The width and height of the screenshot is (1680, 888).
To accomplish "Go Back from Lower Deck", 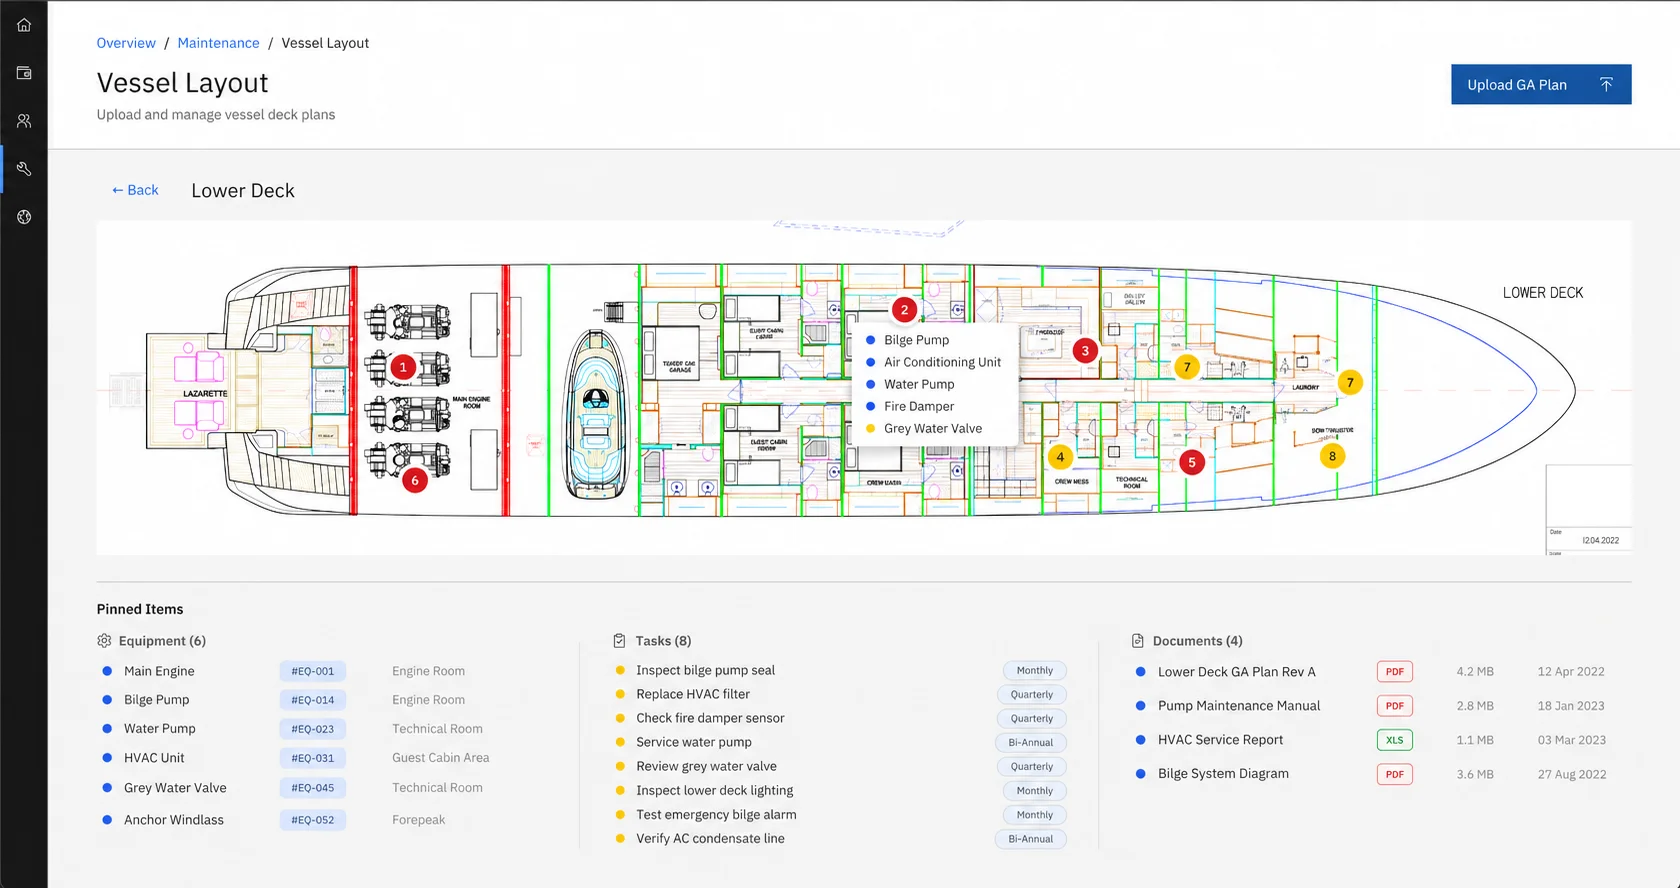I will pyautogui.click(x=135, y=190).
